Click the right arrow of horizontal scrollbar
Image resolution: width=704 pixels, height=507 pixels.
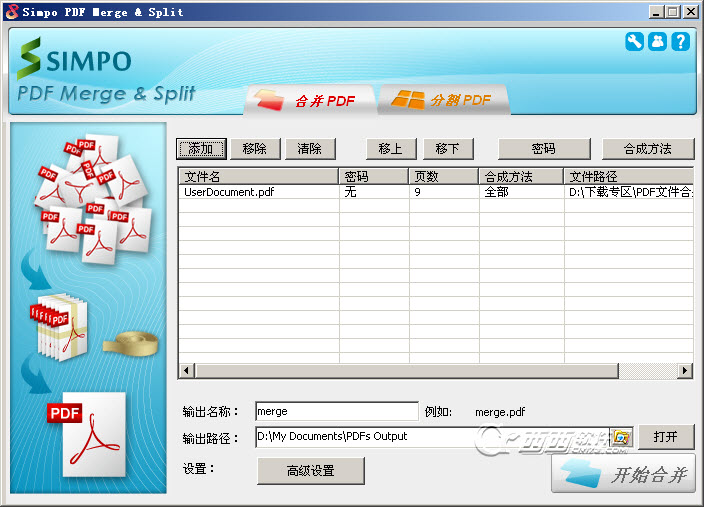pos(685,371)
